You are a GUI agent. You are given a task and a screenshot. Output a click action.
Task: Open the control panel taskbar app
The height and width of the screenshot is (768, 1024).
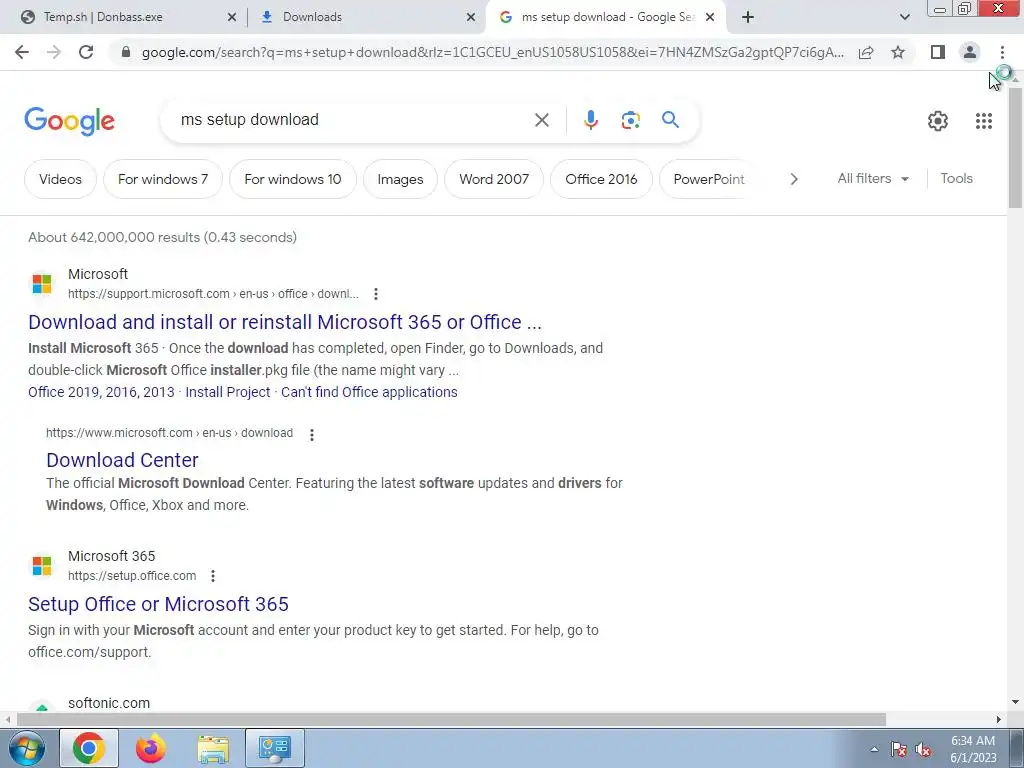click(274, 748)
